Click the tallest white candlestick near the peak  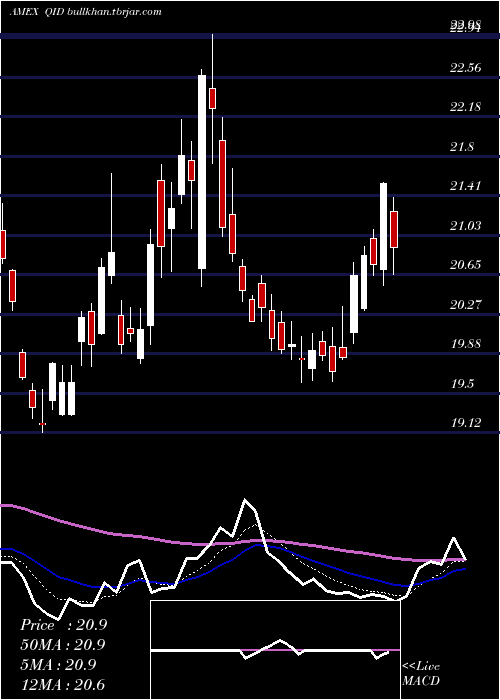click(x=202, y=172)
